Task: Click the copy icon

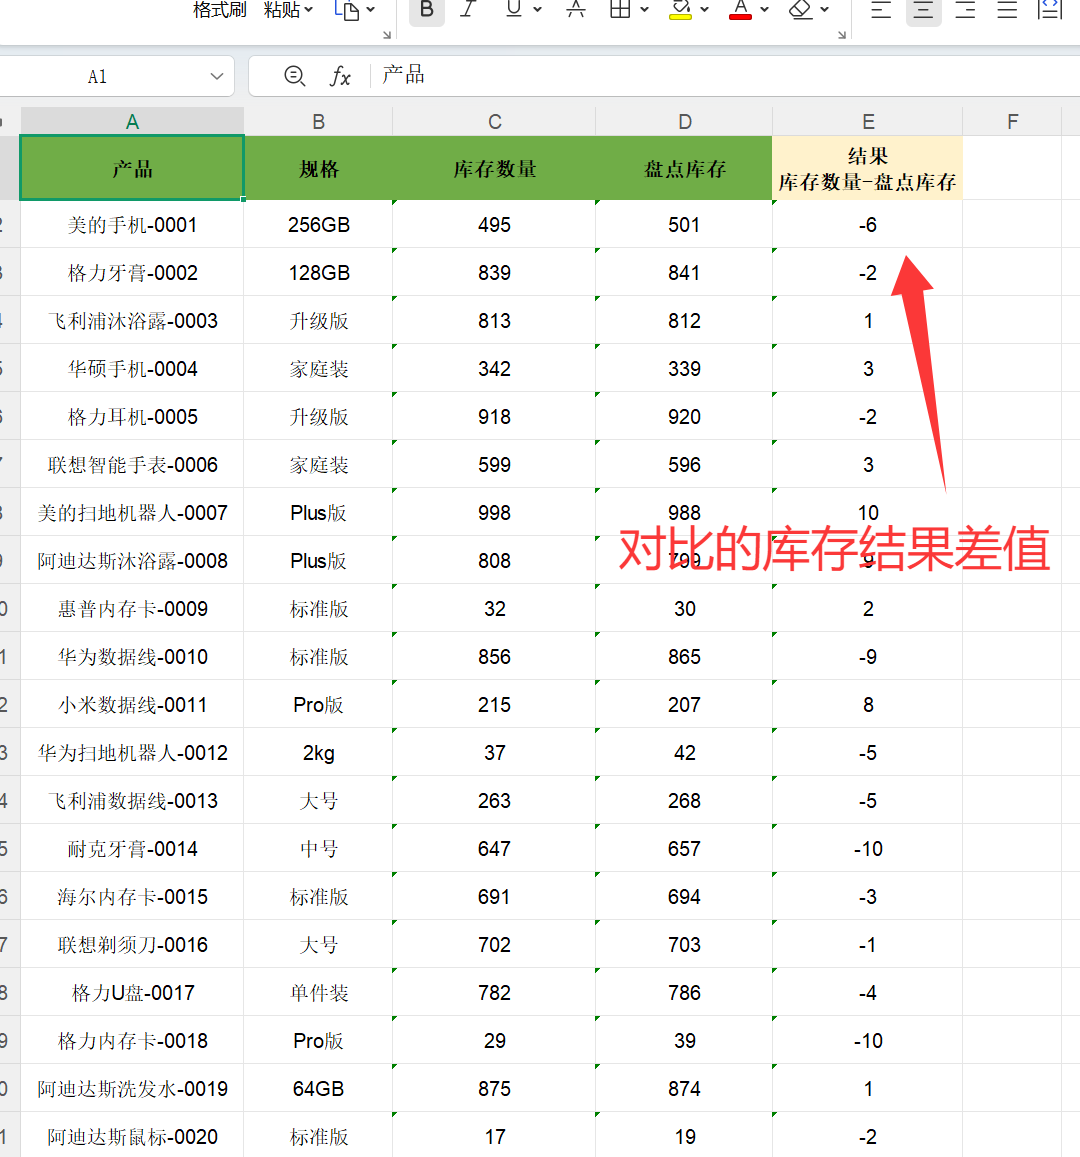Action: tap(347, 10)
